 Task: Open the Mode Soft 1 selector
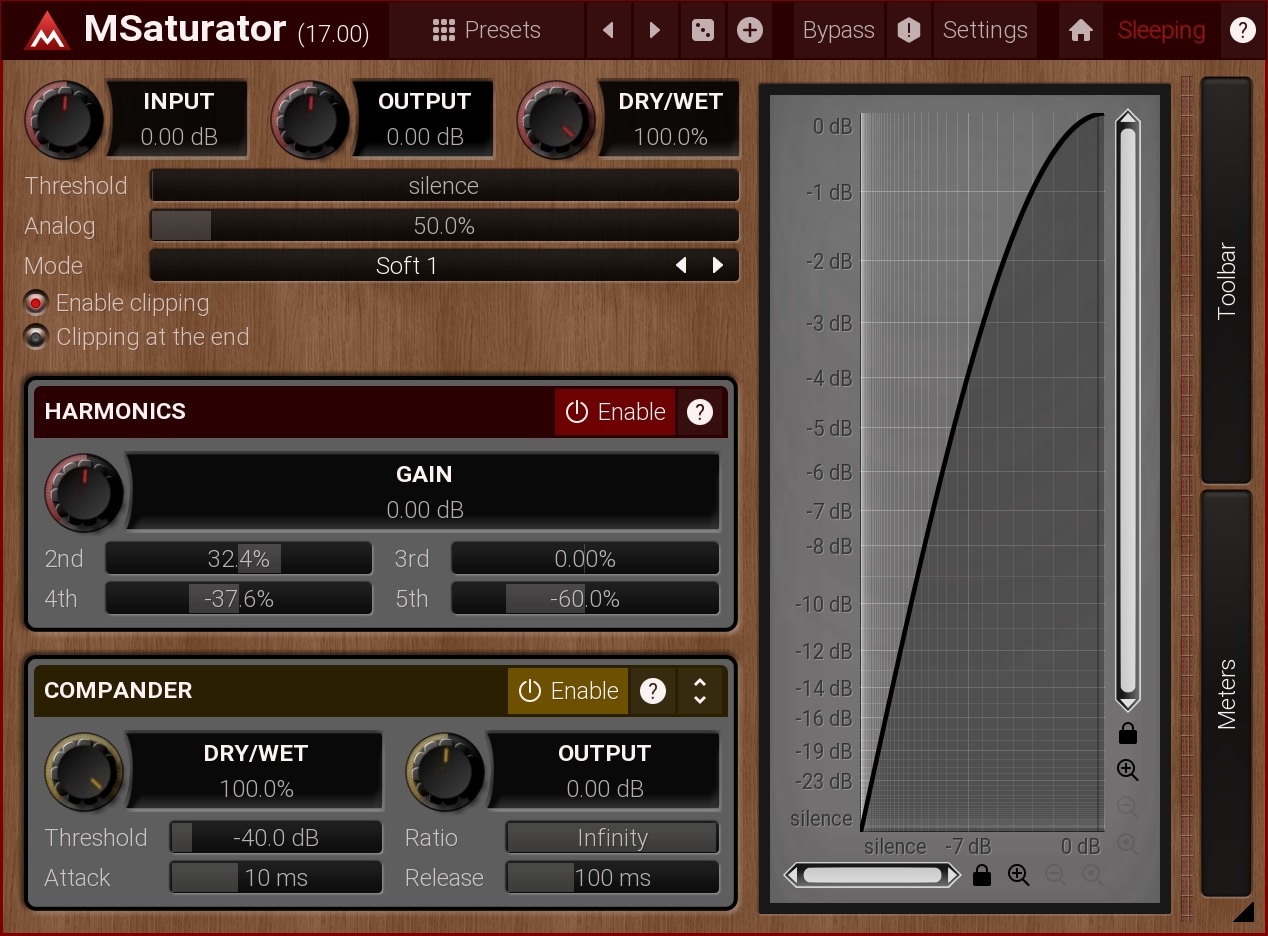(x=406, y=266)
